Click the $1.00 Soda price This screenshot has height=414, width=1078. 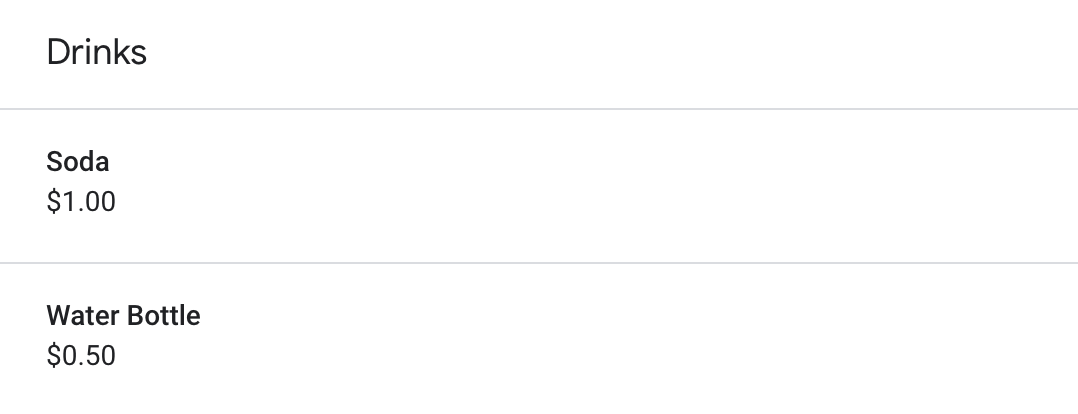click(x=81, y=202)
